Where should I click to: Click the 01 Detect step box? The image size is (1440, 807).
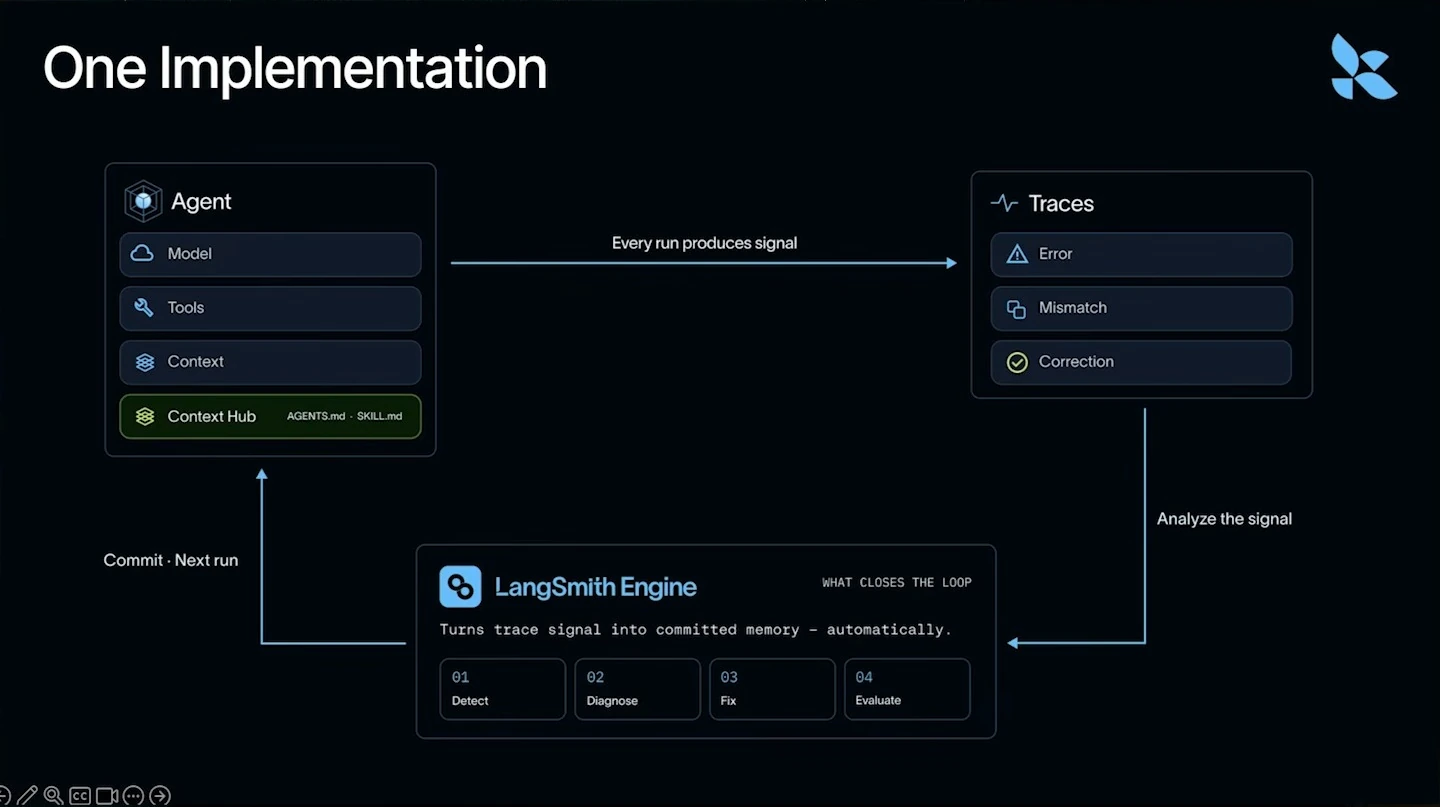[502, 688]
